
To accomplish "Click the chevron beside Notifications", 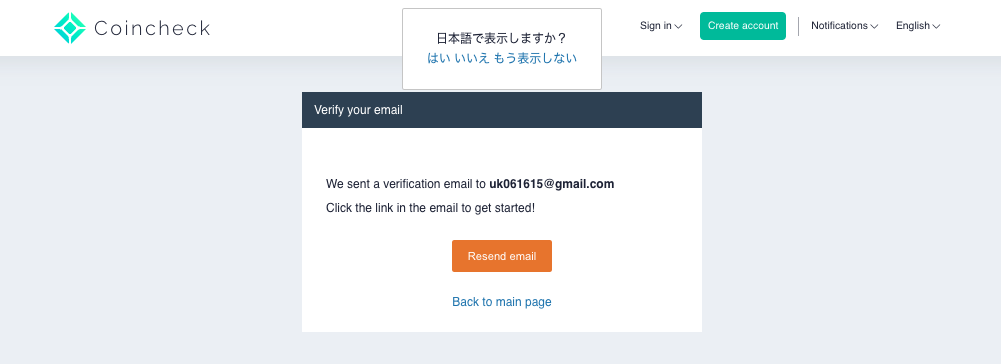I will [x=875, y=26].
